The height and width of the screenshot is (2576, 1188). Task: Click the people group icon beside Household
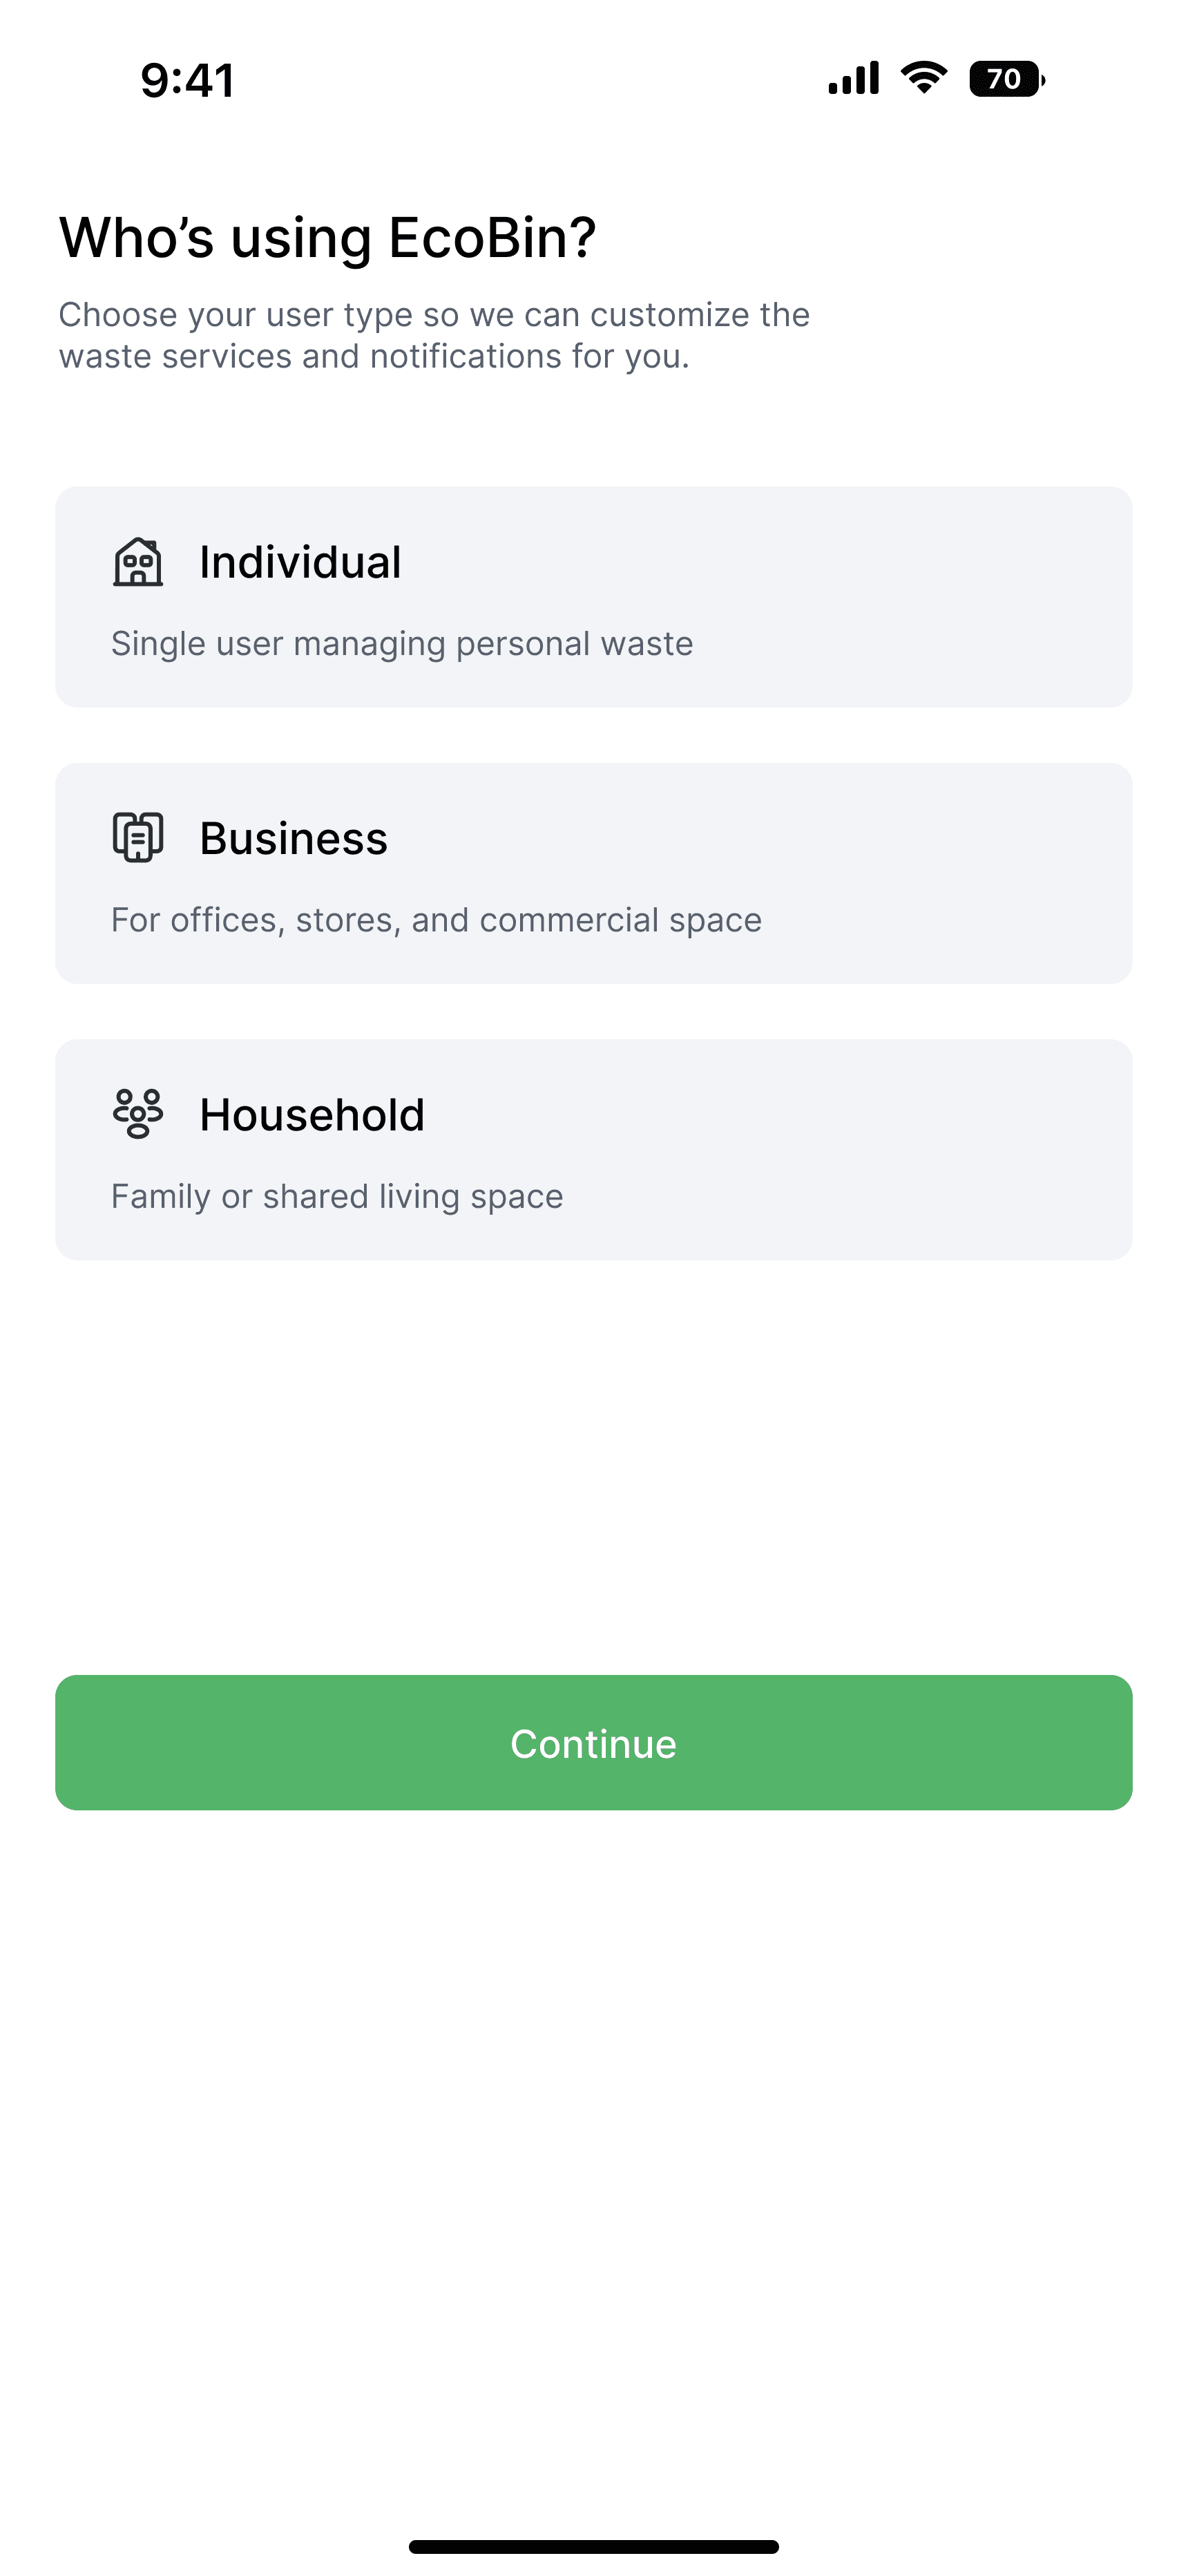point(138,1114)
